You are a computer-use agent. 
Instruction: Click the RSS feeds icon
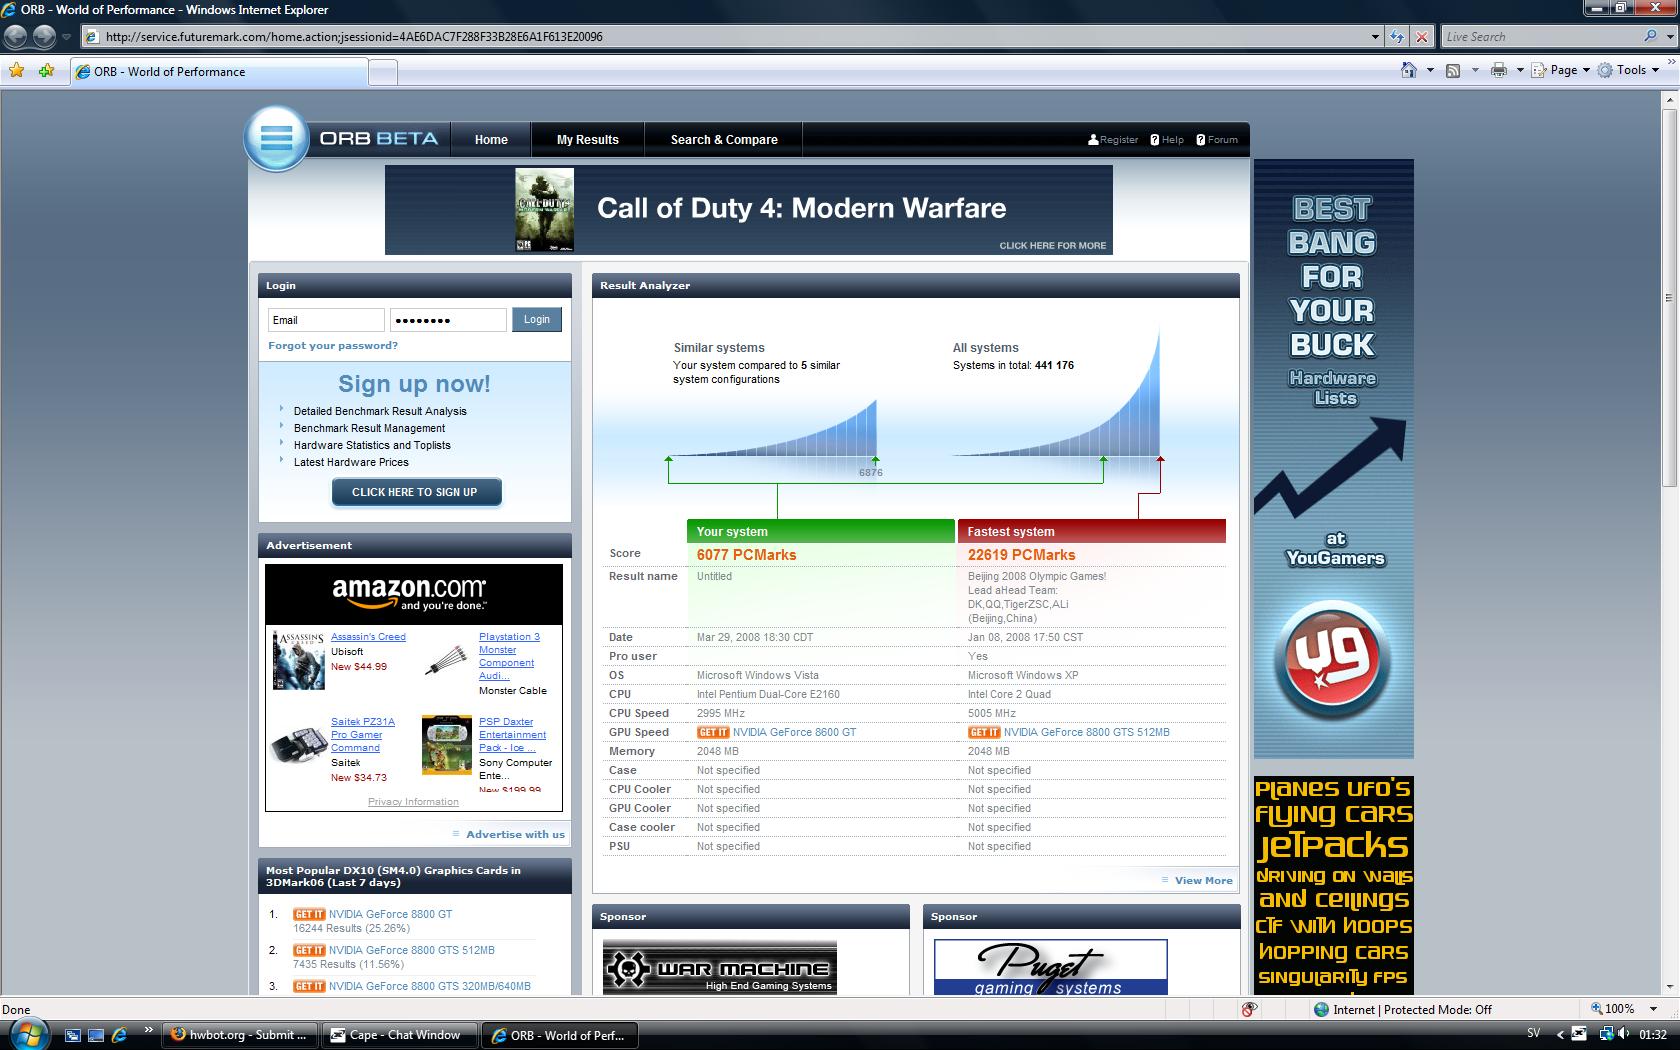point(1453,70)
